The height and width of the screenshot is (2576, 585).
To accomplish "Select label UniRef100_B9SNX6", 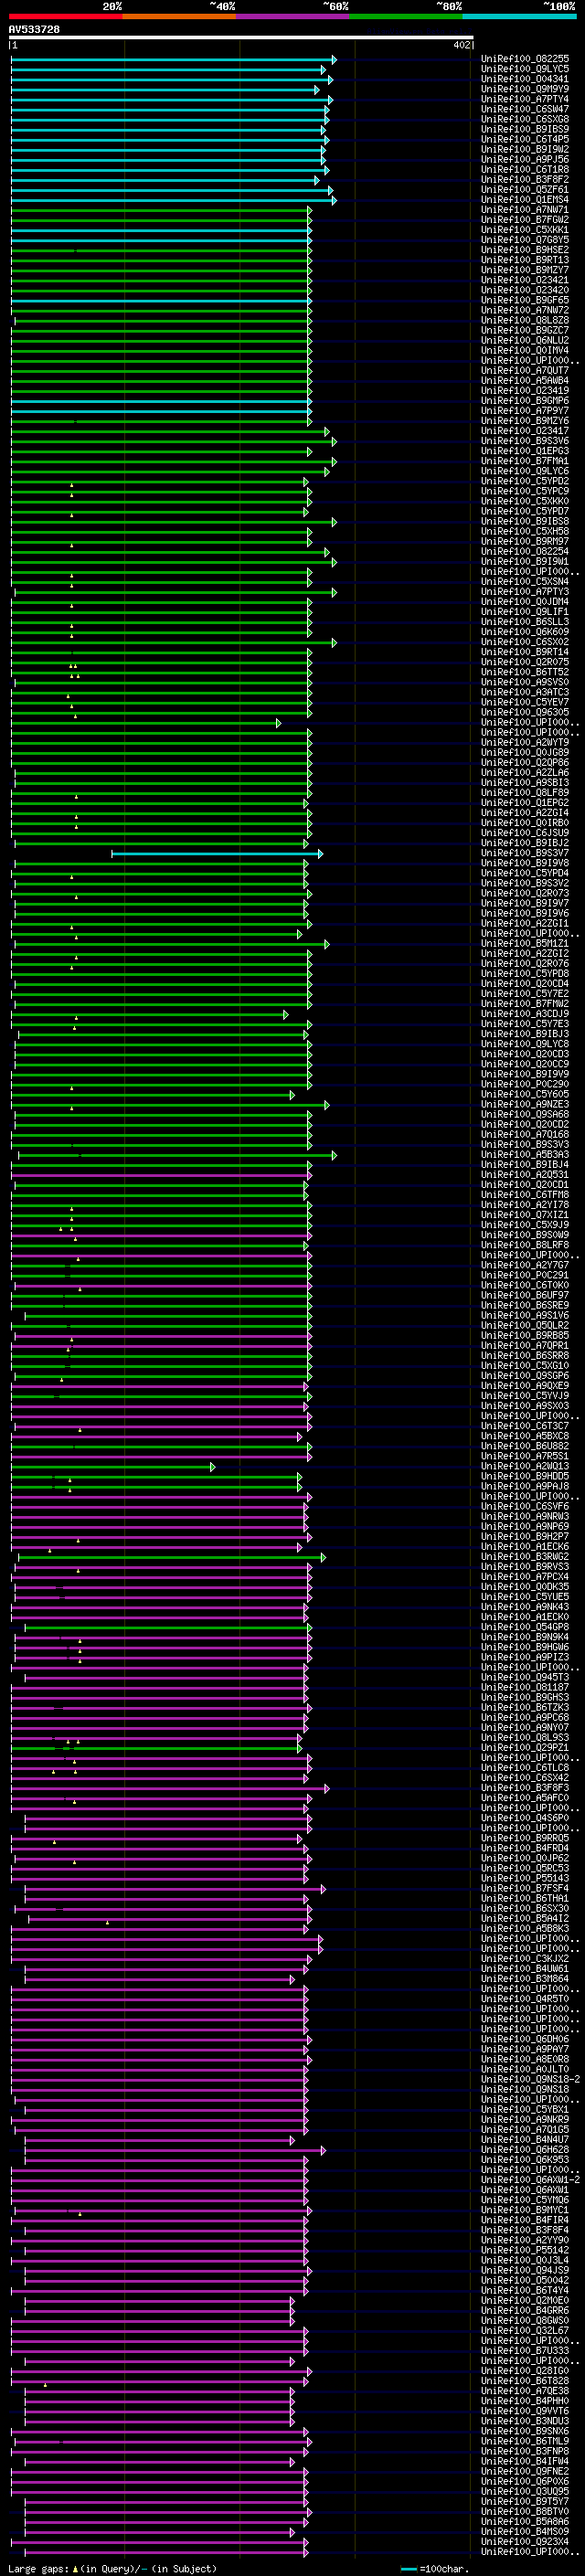I will 525,2431.
